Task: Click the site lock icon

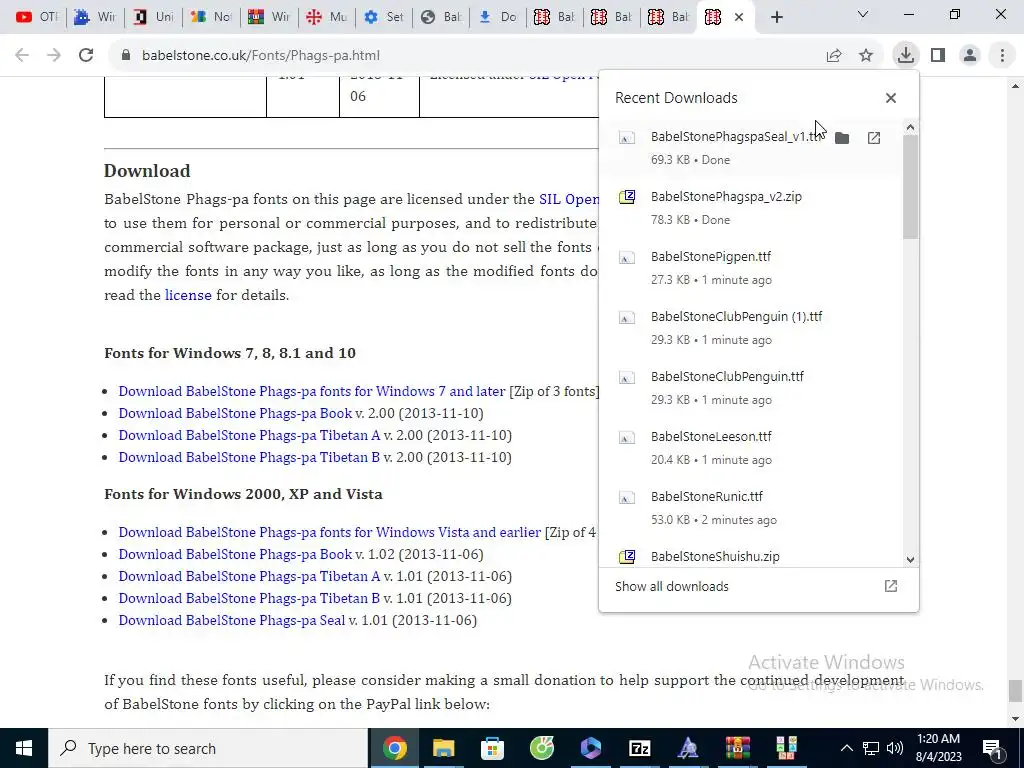Action: tap(126, 56)
